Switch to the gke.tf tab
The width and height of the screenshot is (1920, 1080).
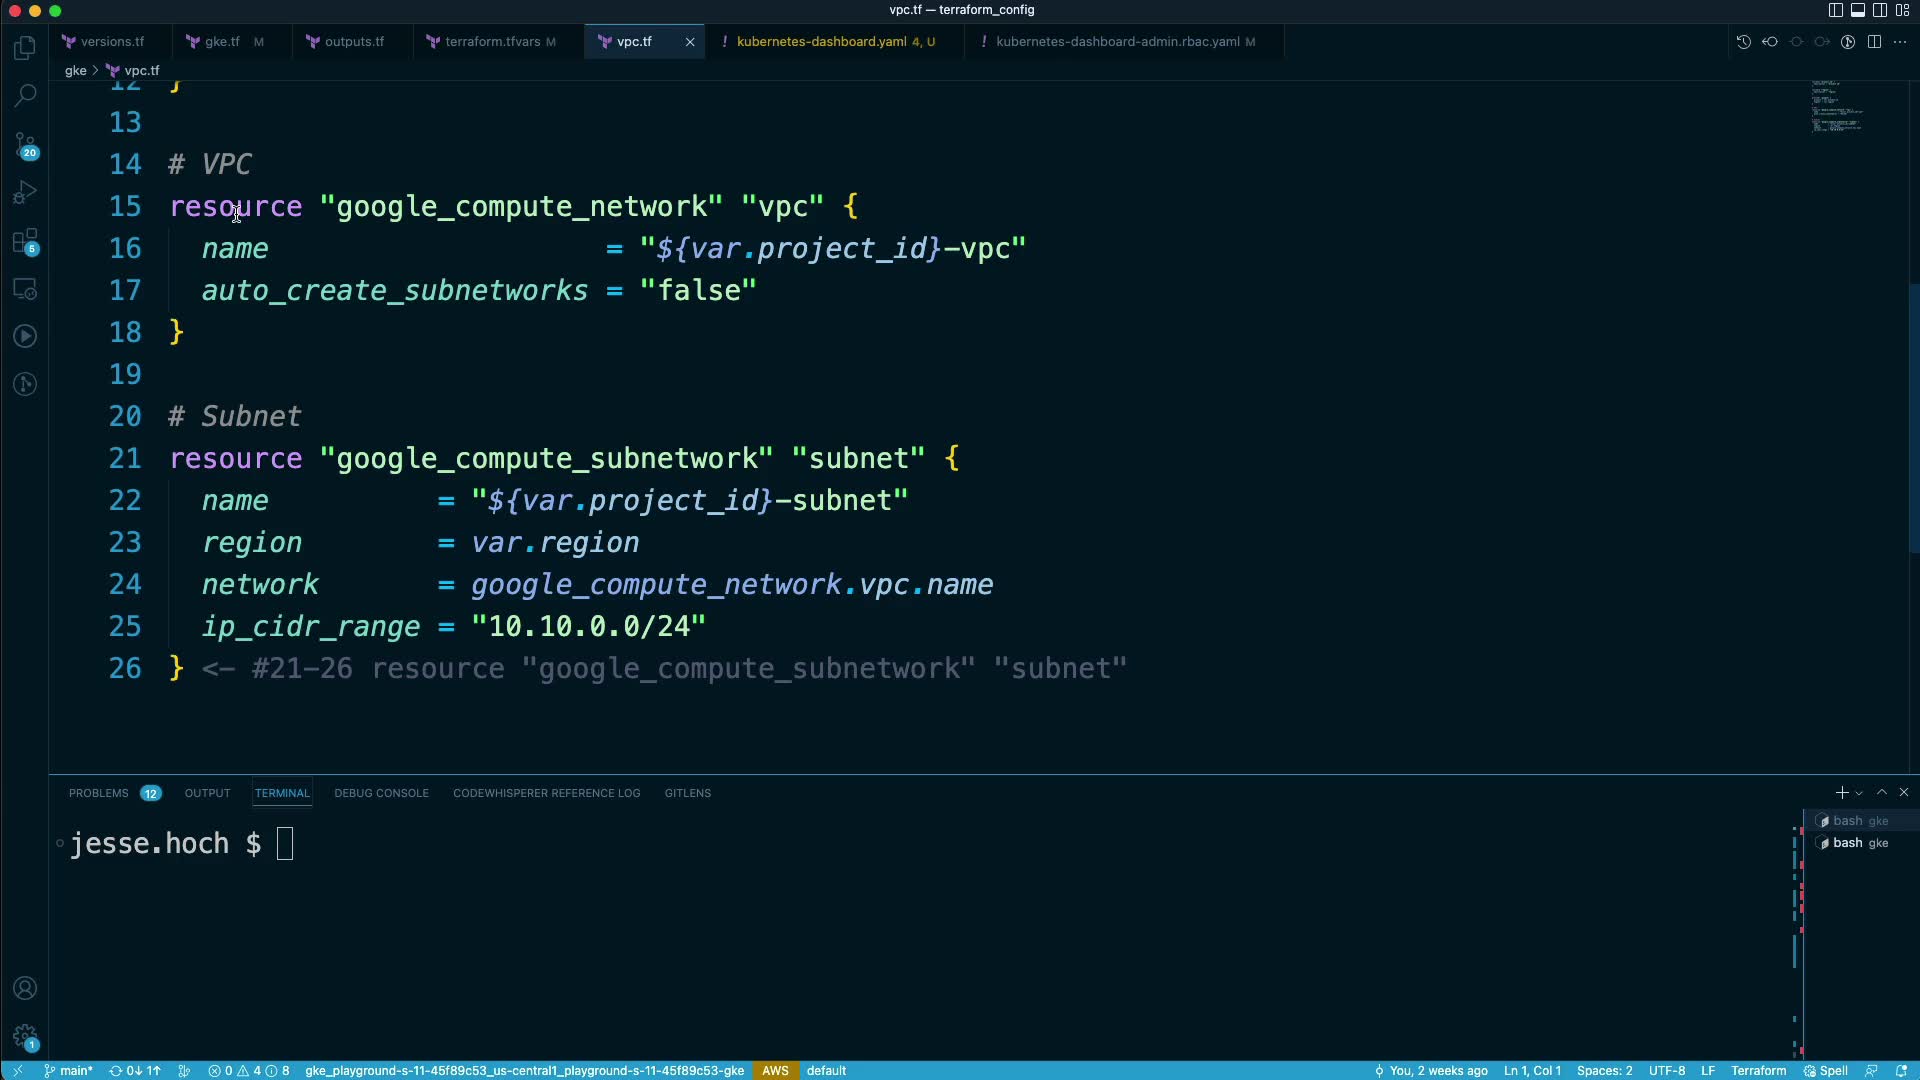222,42
